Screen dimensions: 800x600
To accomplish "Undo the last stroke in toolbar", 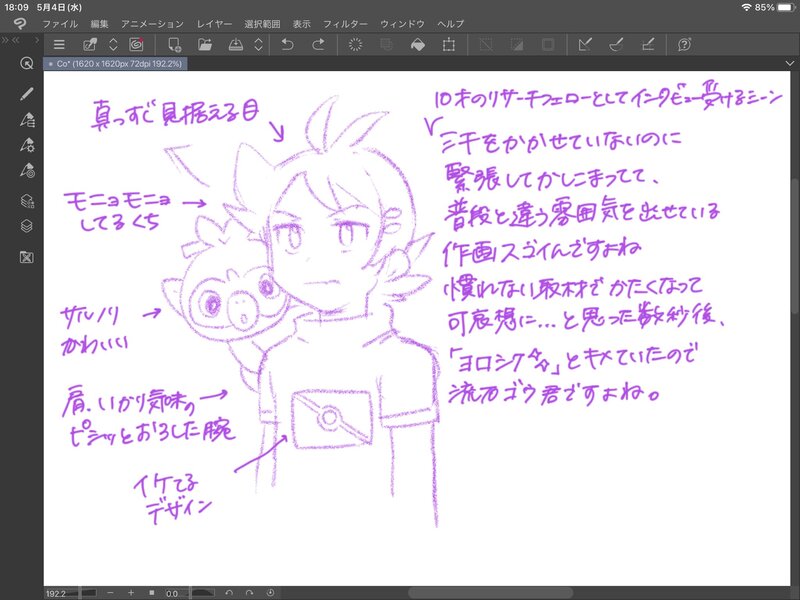I will (288, 45).
